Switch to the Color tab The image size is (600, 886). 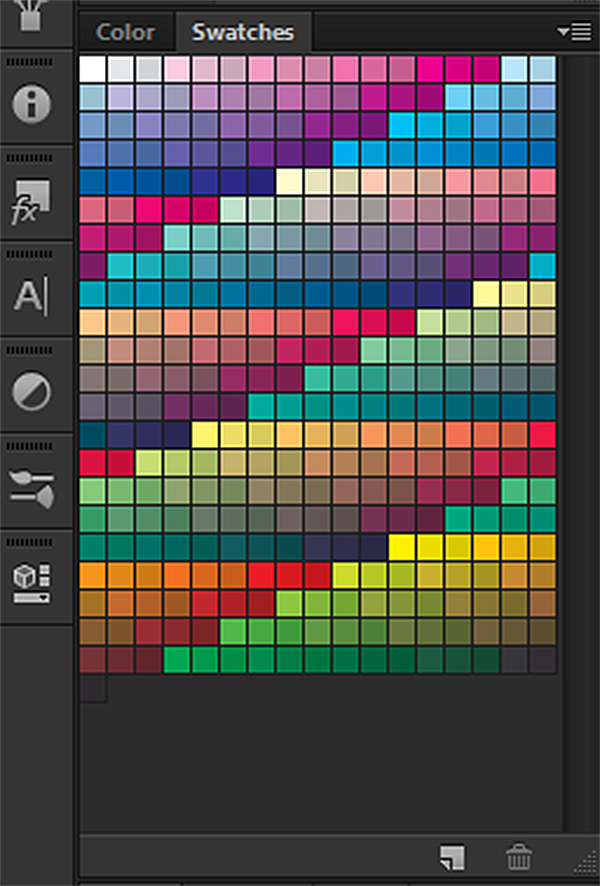click(125, 32)
